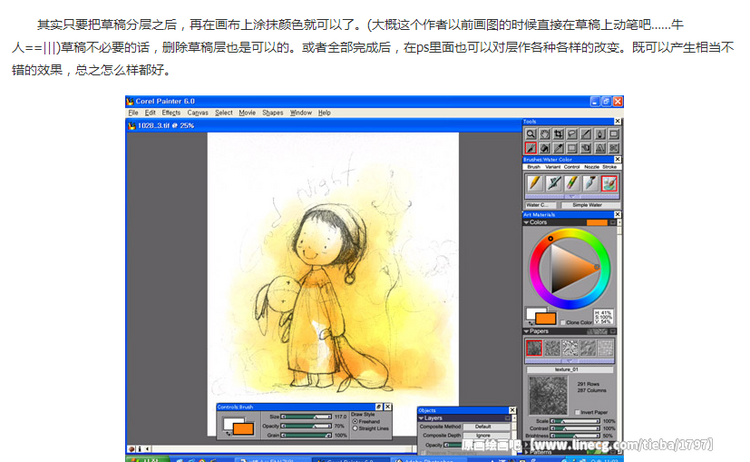This screenshot has width=750, height=462.
Task: Select the Pen line tool
Action: point(586,134)
